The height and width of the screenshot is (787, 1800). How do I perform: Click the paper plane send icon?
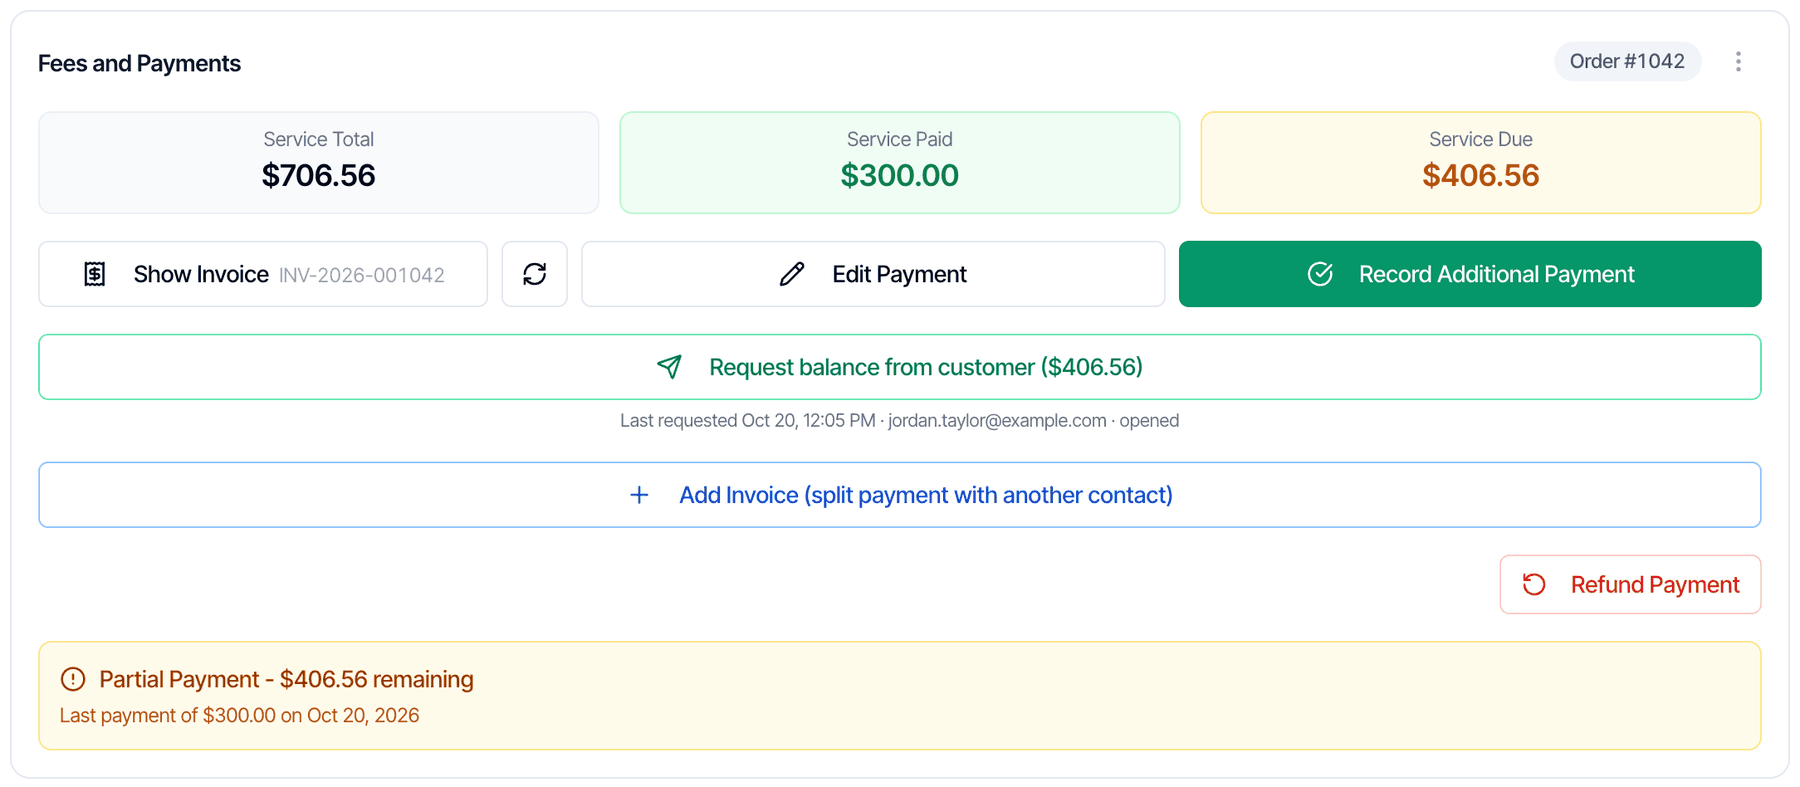click(669, 367)
